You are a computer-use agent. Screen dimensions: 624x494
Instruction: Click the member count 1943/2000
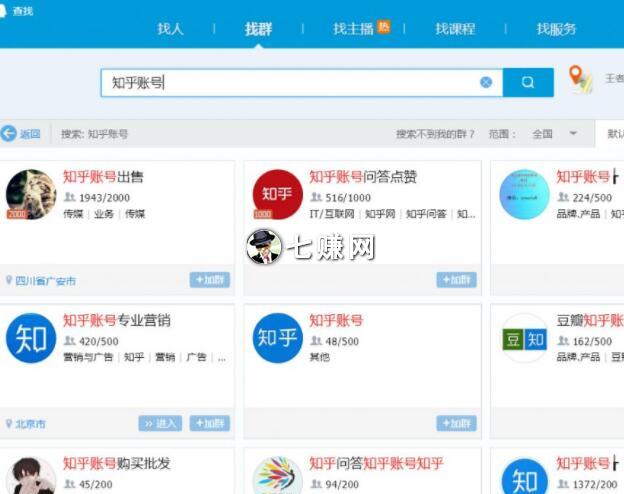pos(104,197)
